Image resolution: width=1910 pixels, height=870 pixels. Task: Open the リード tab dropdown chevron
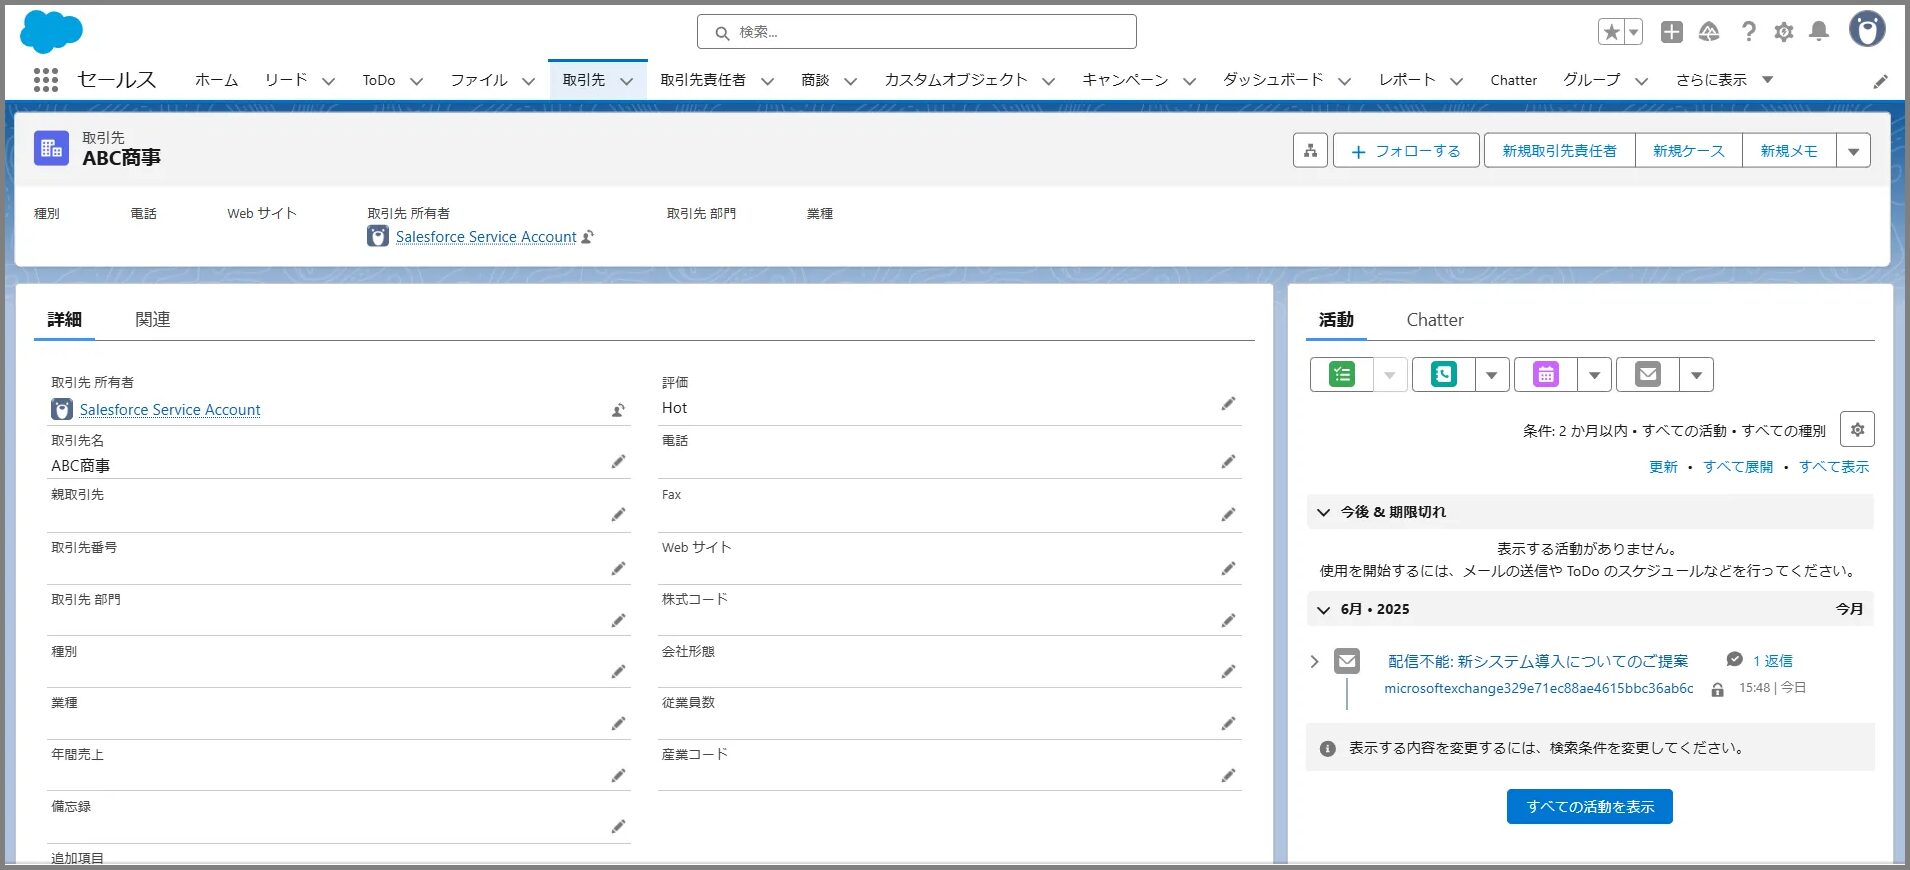(x=328, y=81)
